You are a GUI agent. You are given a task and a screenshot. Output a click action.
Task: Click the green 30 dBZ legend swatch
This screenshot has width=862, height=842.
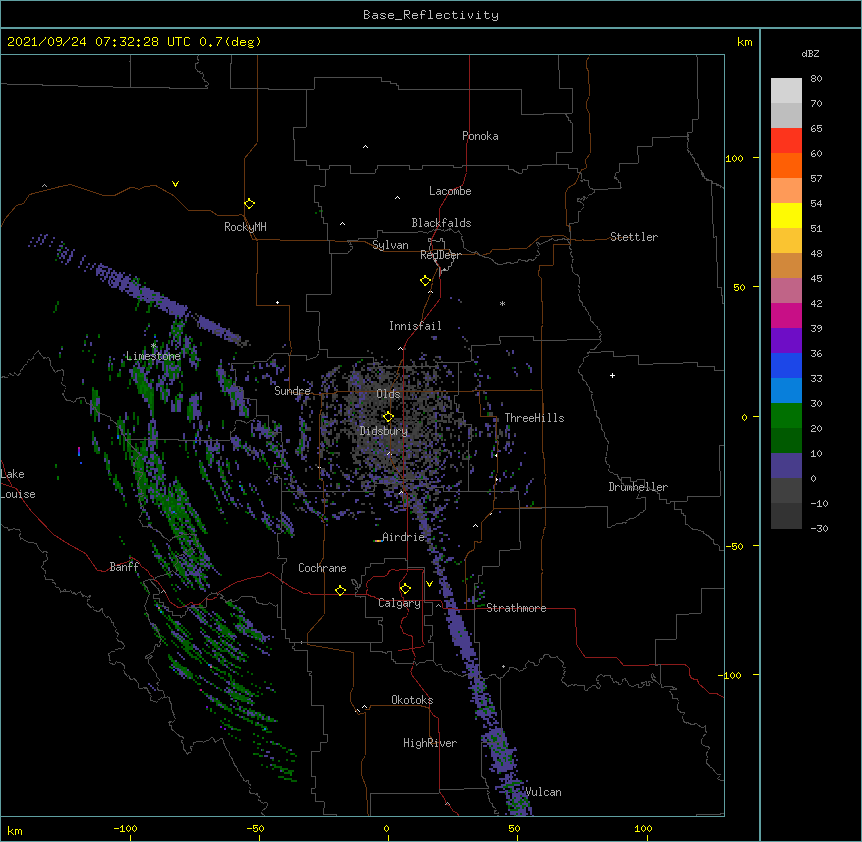(786, 416)
